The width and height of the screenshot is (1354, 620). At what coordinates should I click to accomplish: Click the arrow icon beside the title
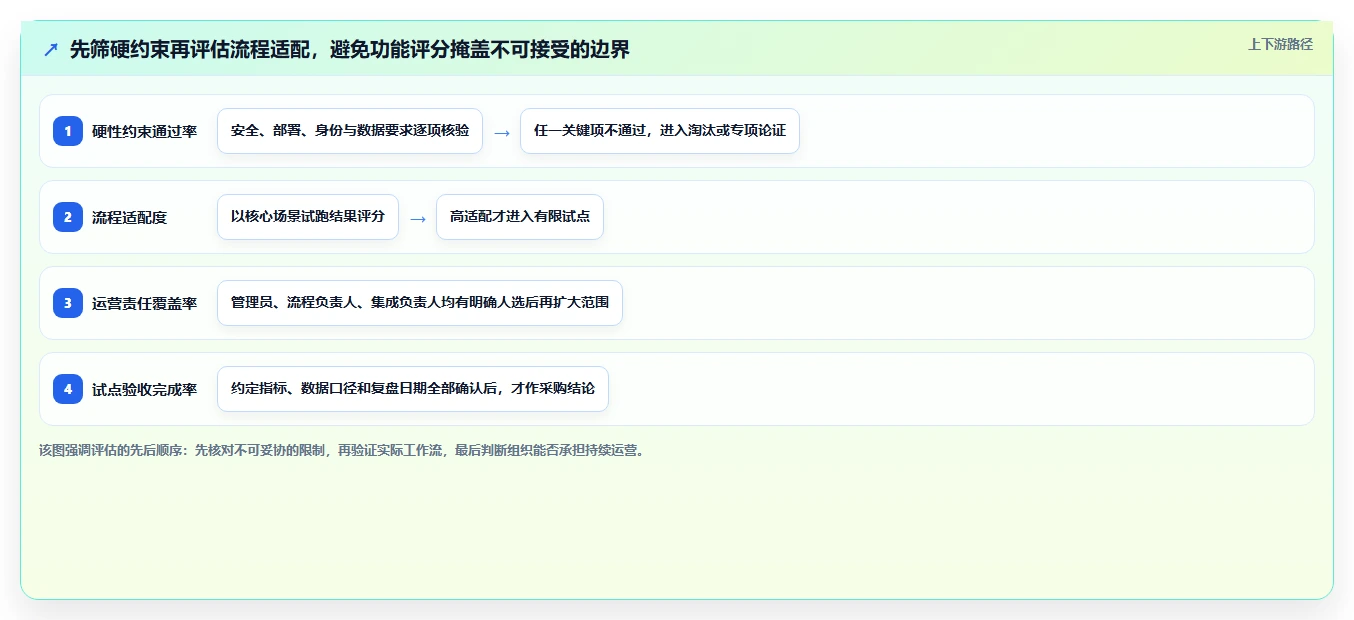[x=51, y=49]
